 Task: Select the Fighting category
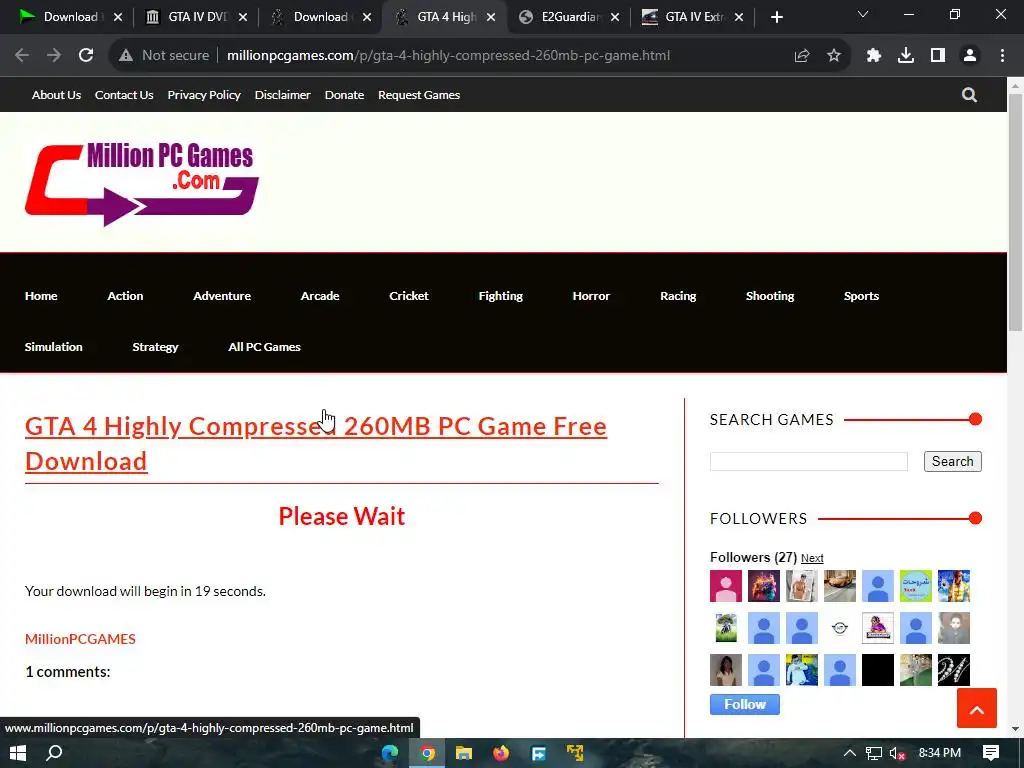[x=501, y=296]
